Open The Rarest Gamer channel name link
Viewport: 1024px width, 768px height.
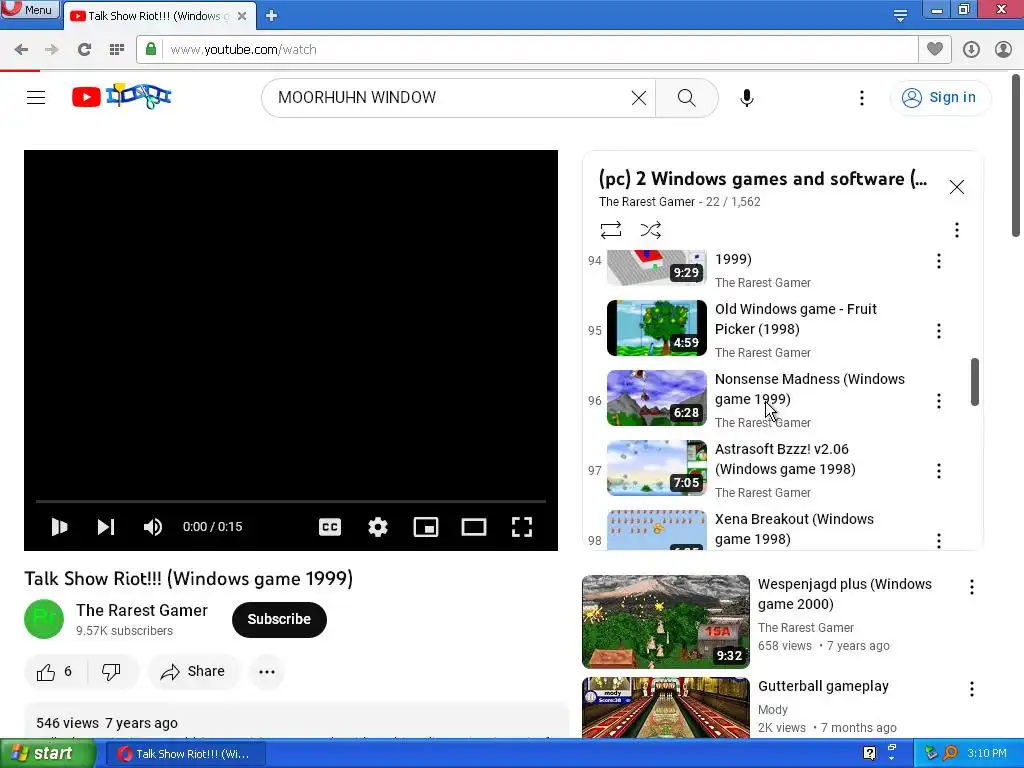(142, 610)
